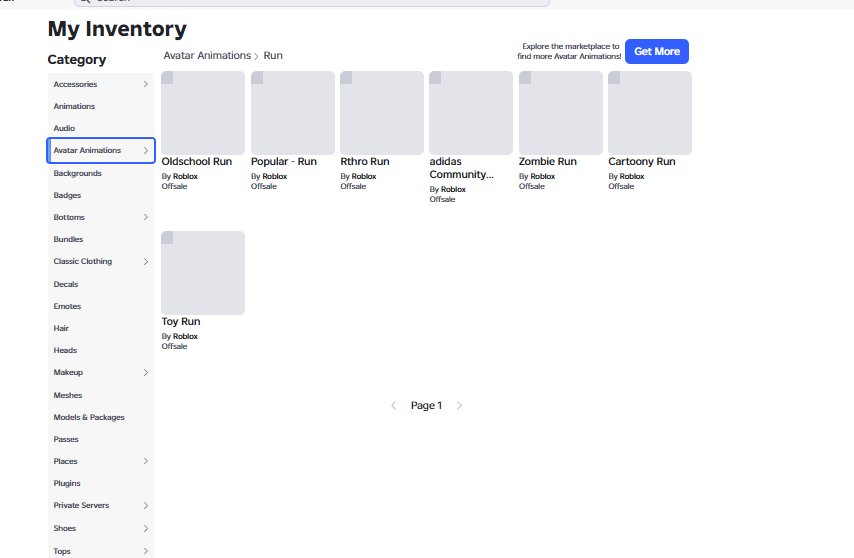854x558 pixels.
Task: Select the Places category label
Action: pos(65,461)
